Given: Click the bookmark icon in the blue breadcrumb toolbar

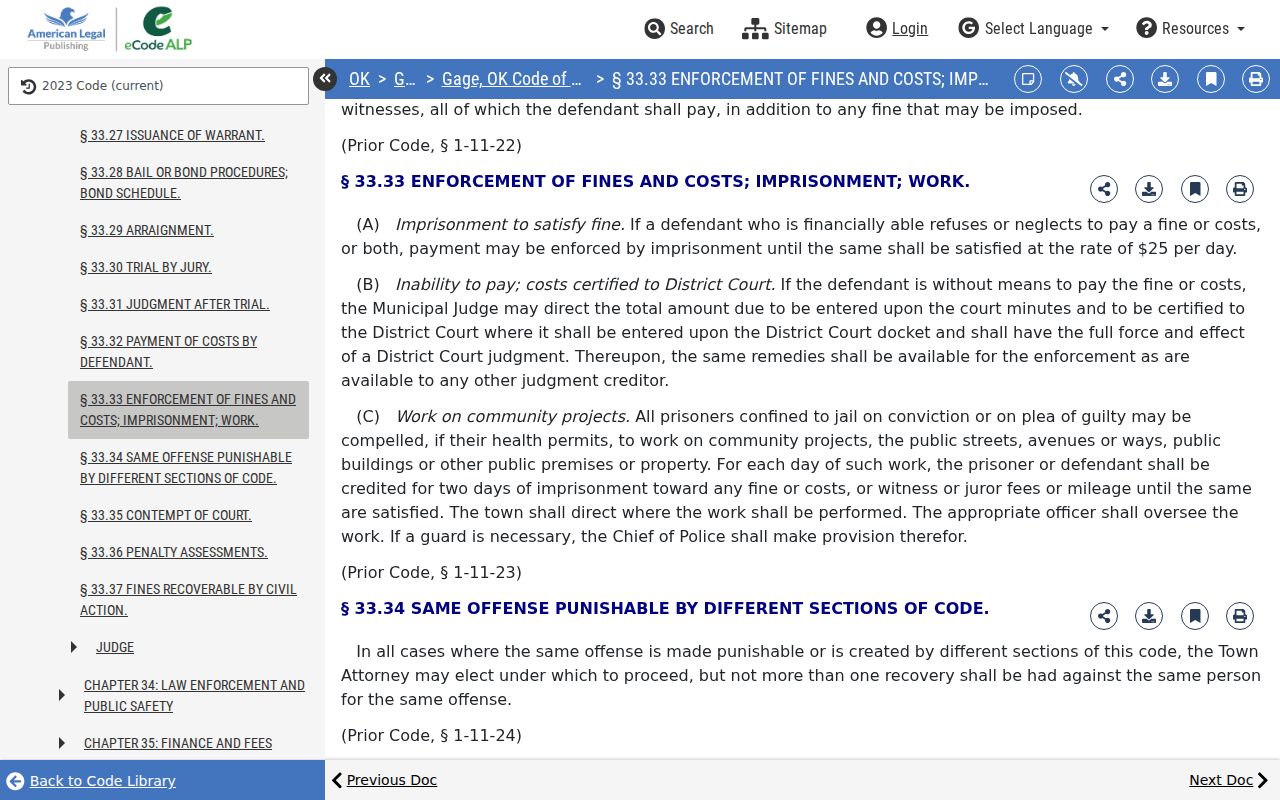Looking at the screenshot, I should [1211, 79].
